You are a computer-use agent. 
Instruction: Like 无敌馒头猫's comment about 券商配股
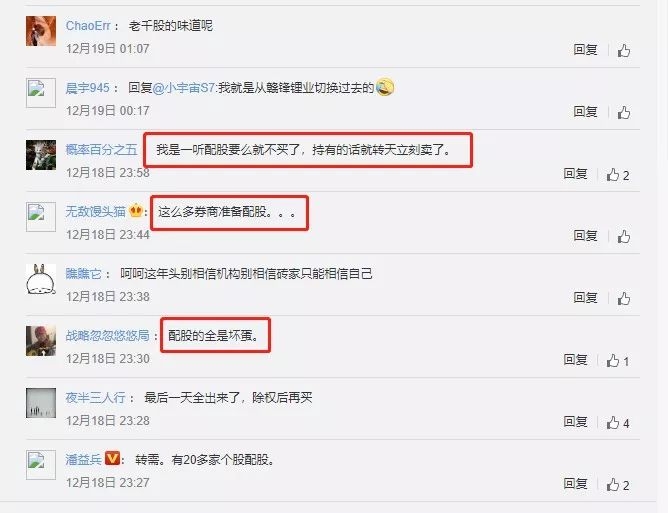[x=624, y=236]
